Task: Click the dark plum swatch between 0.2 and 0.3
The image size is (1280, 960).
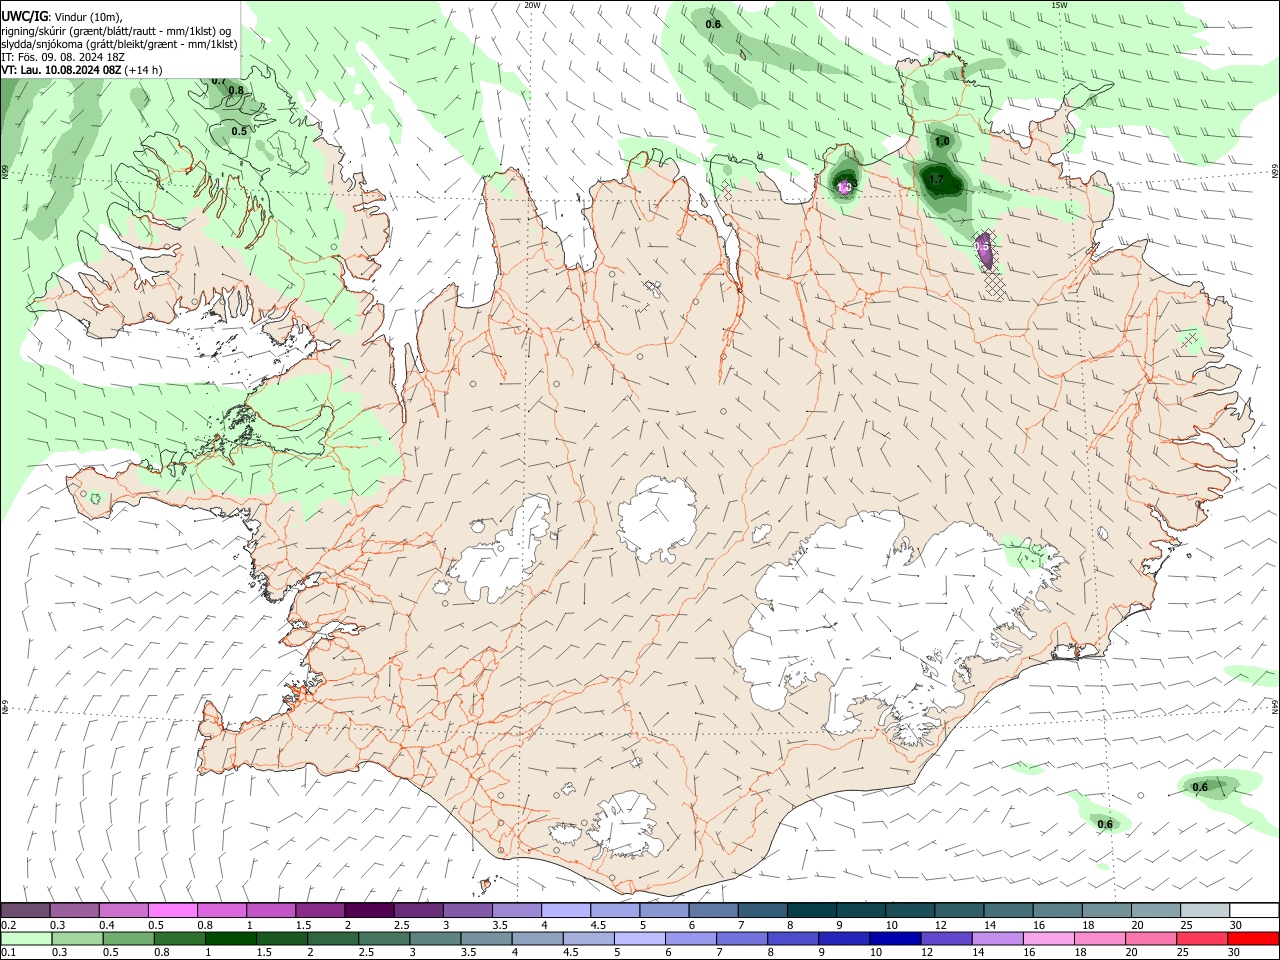Action: coord(26,911)
